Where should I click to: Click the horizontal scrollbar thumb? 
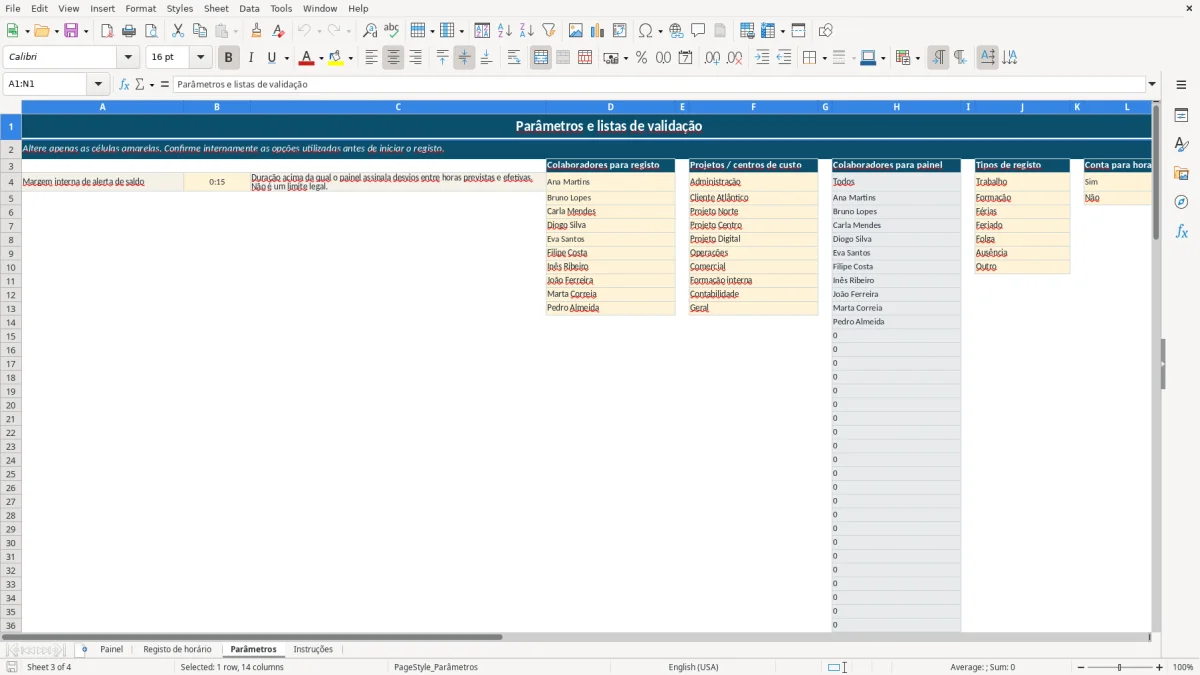[253, 637]
